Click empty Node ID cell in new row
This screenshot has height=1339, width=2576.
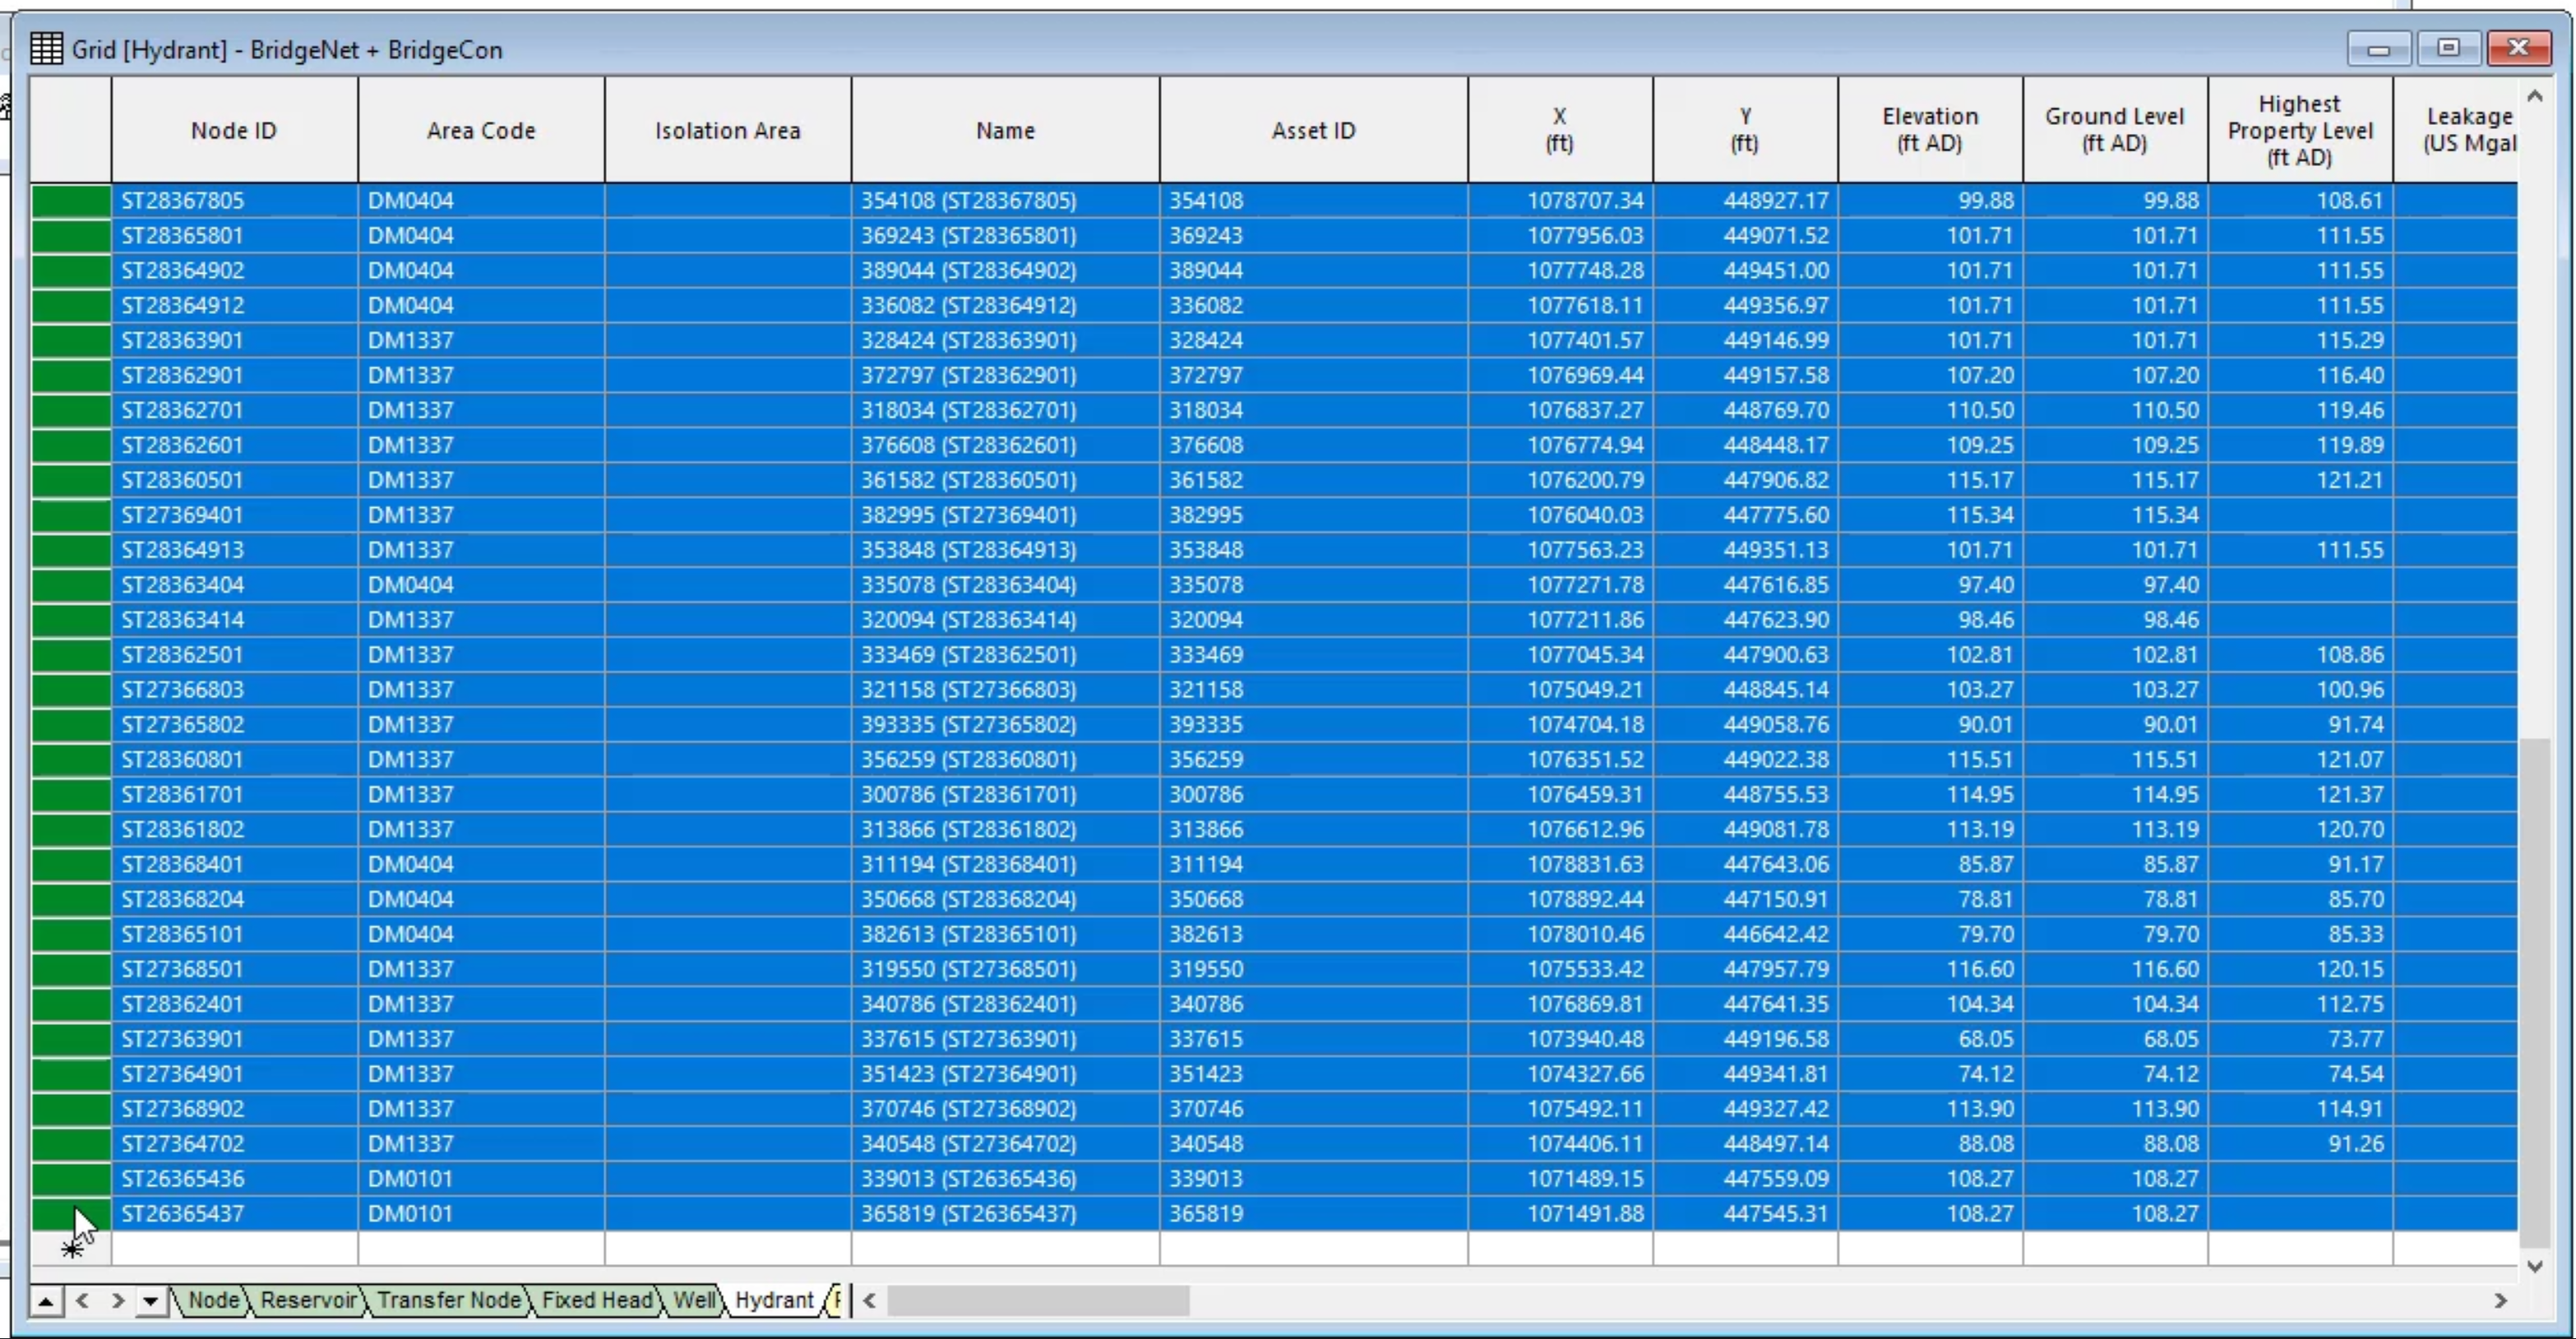click(234, 1249)
